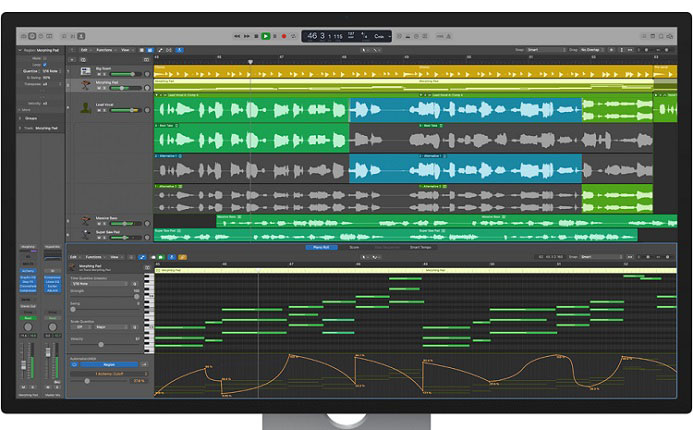
Task: Mute the Big Room track
Action: (99, 74)
